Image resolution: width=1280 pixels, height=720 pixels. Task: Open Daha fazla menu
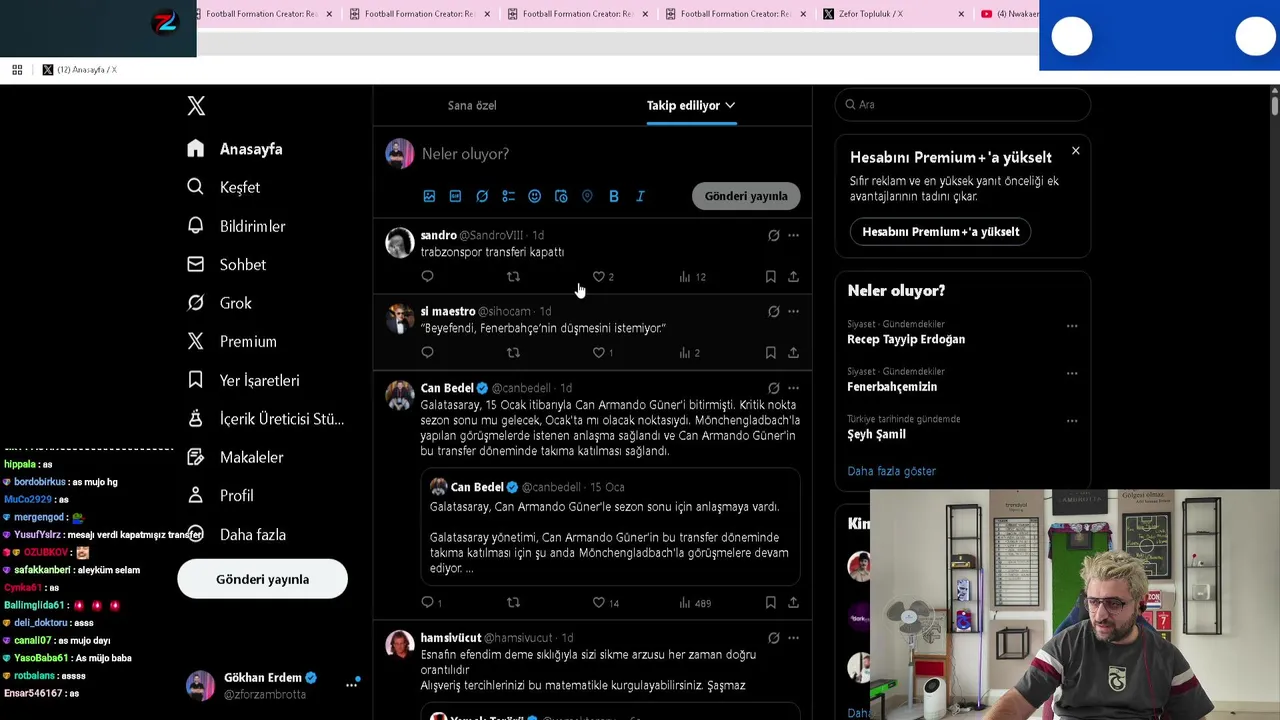(237, 534)
